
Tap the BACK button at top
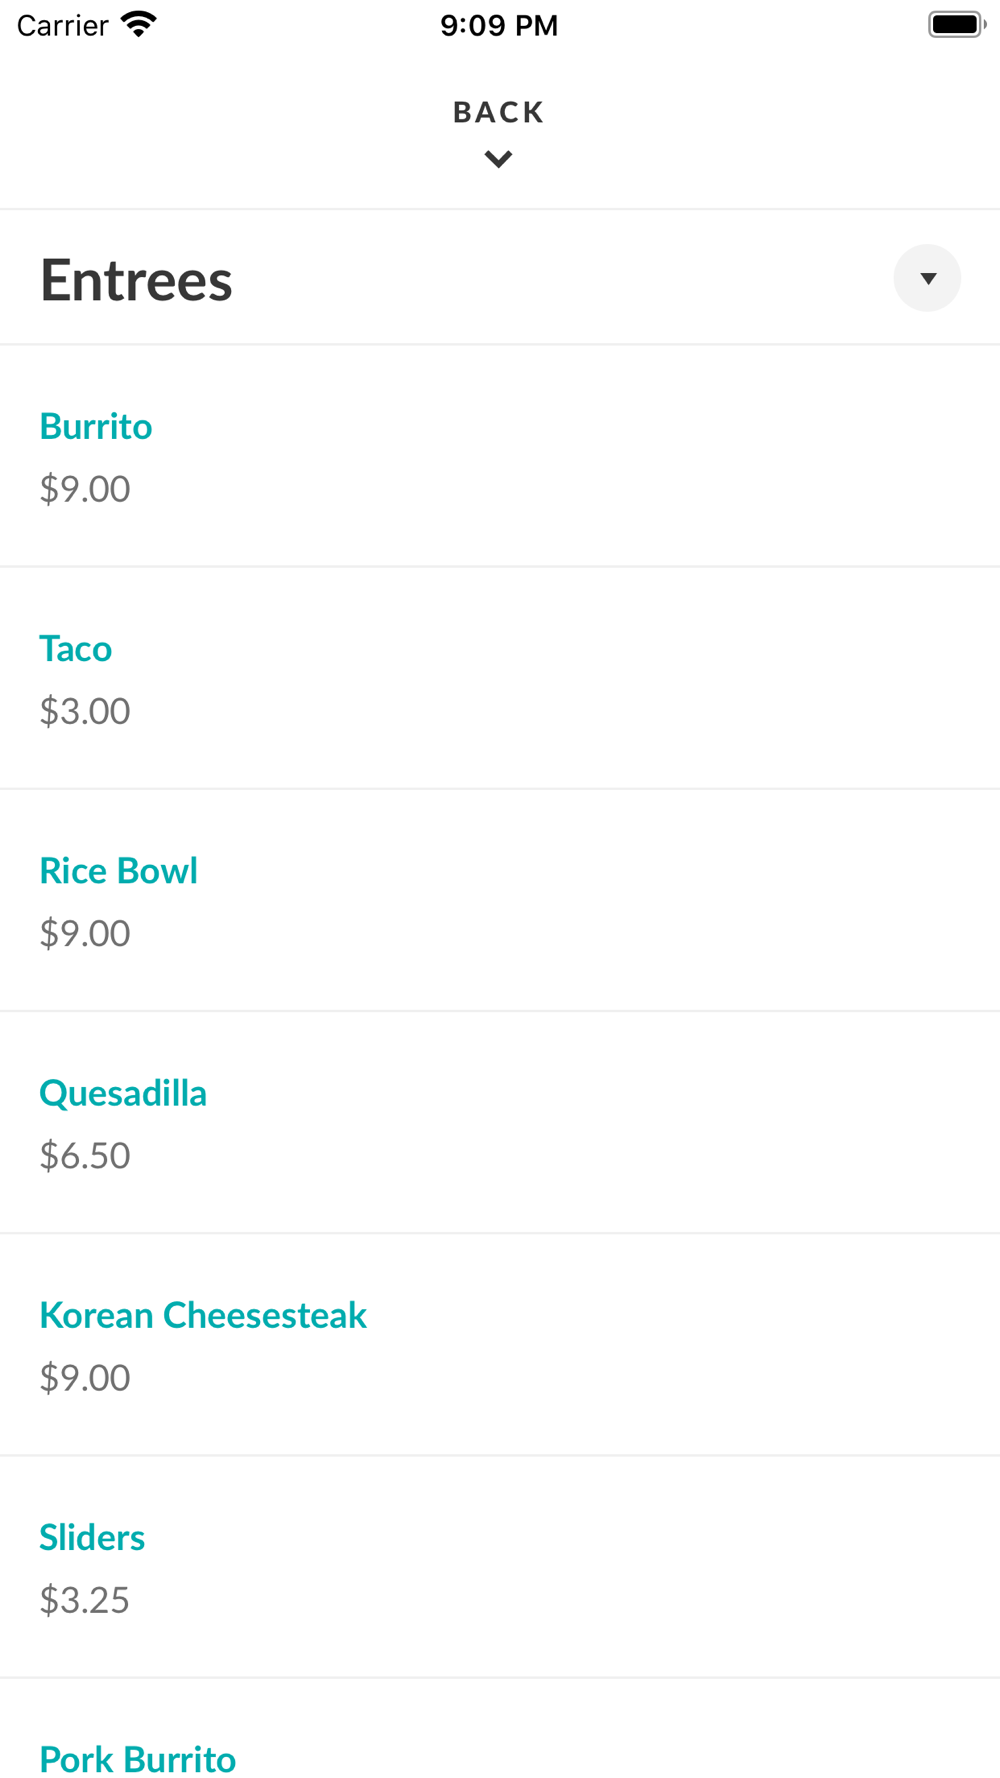[x=498, y=112]
